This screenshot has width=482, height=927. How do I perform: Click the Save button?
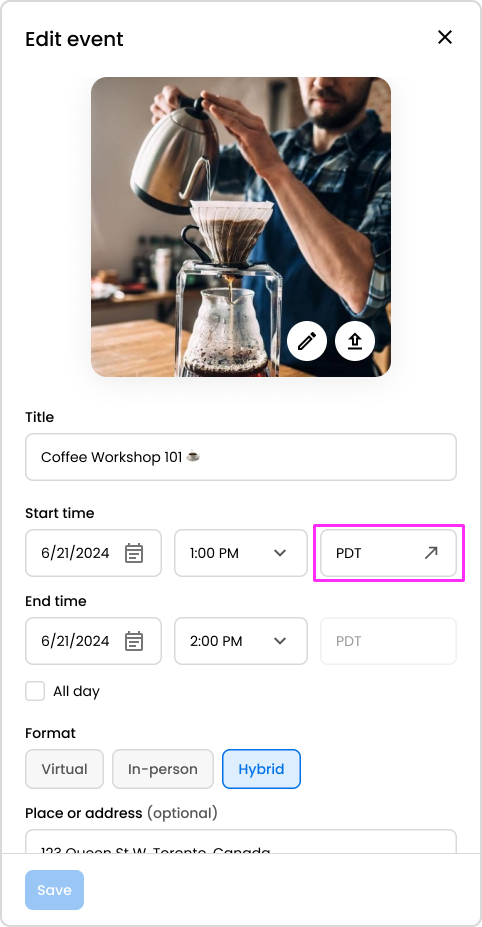[x=54, y=890]
